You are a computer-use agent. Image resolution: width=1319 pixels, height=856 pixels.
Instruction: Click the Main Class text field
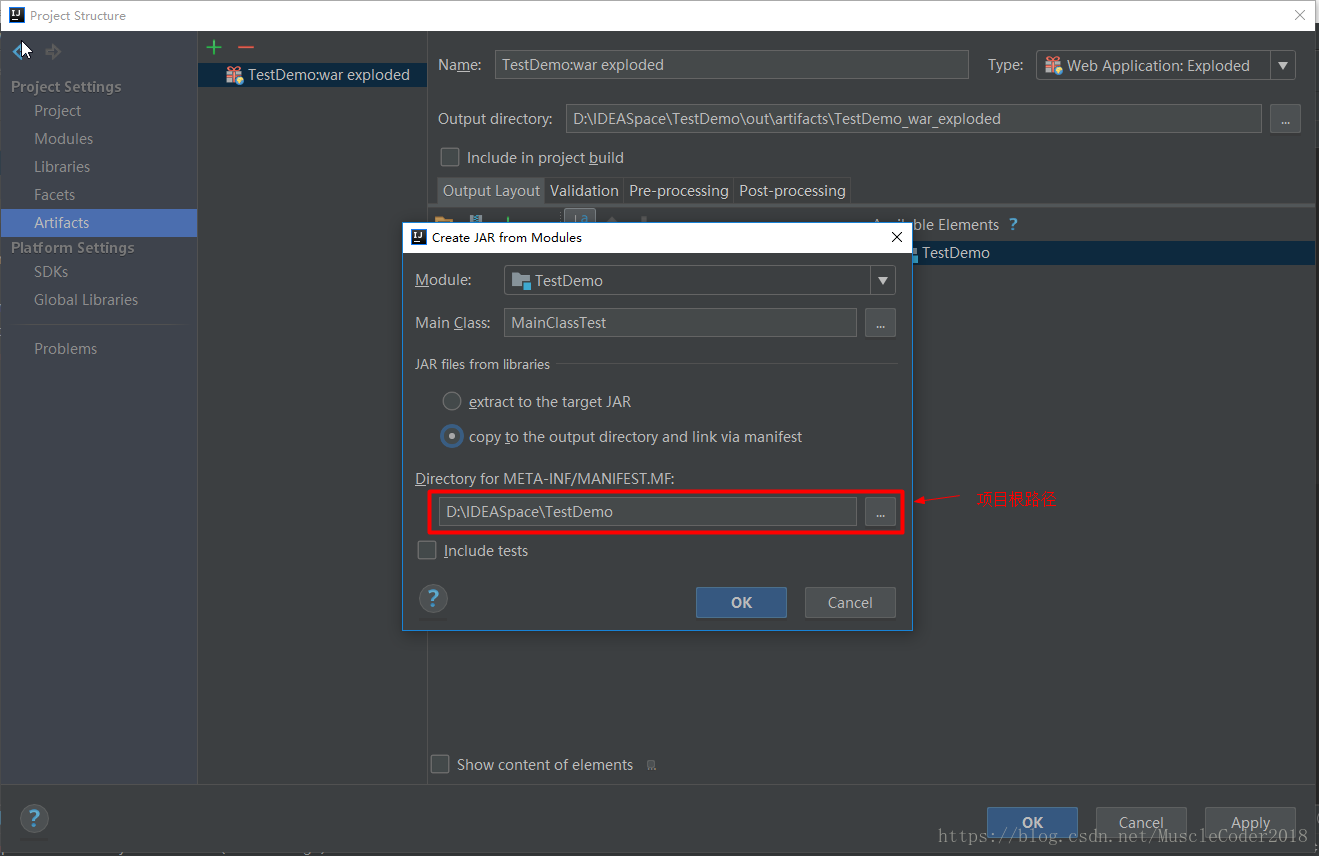point(680,323)
